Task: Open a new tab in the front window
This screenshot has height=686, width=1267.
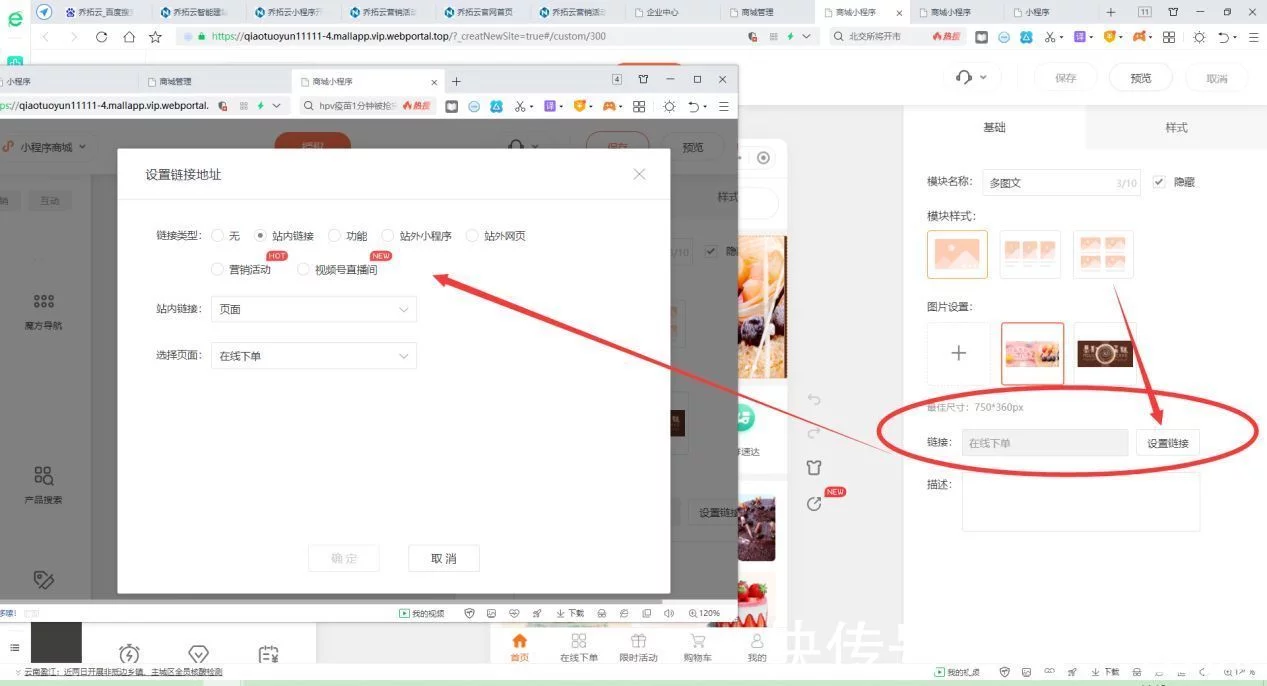Action: [456, 81]
